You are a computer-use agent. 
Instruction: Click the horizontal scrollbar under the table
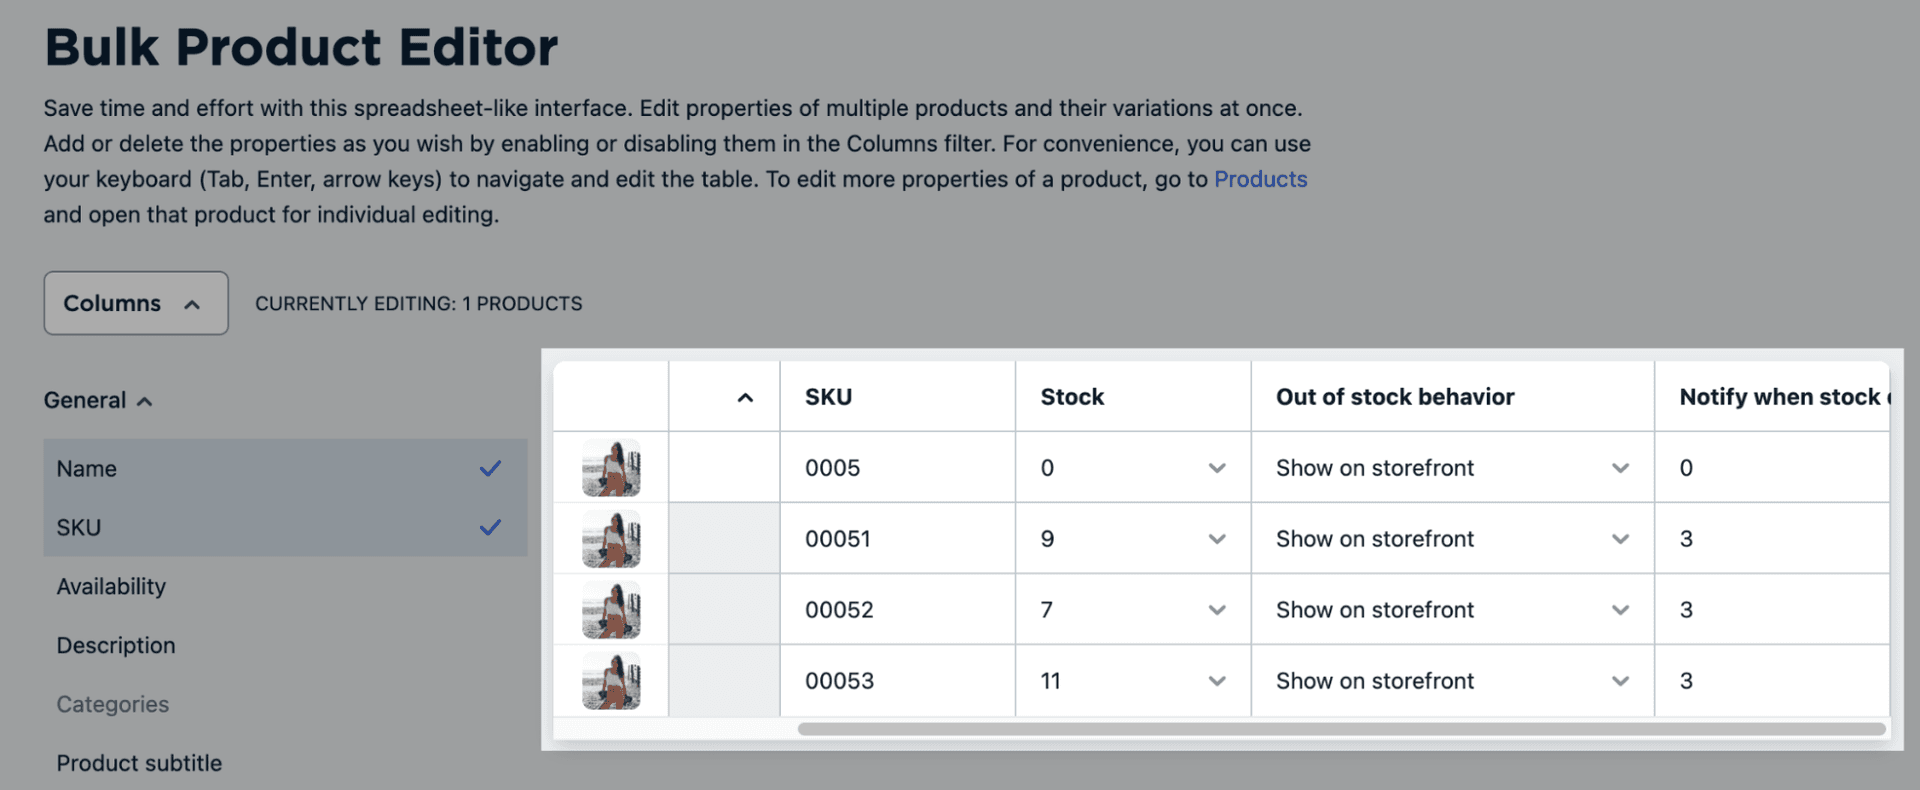click(x=1340, y=729)
